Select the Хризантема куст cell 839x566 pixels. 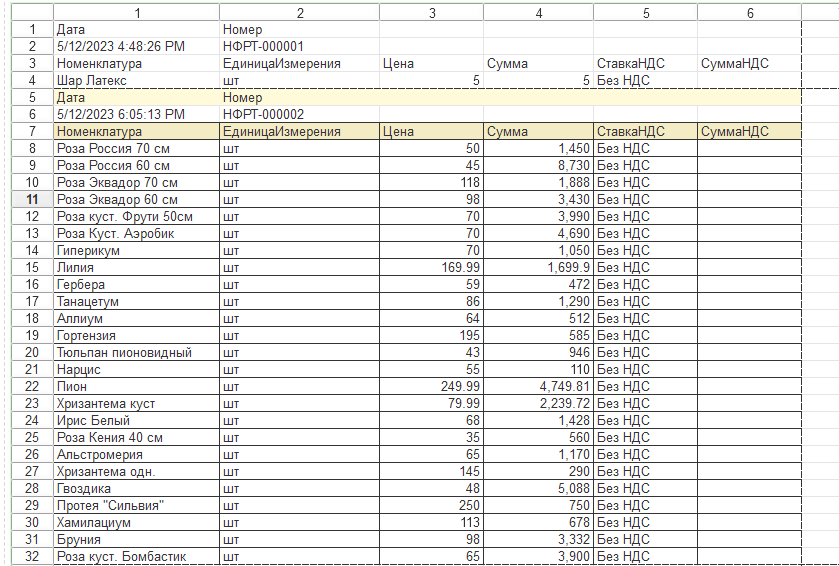tap(136, 403)
